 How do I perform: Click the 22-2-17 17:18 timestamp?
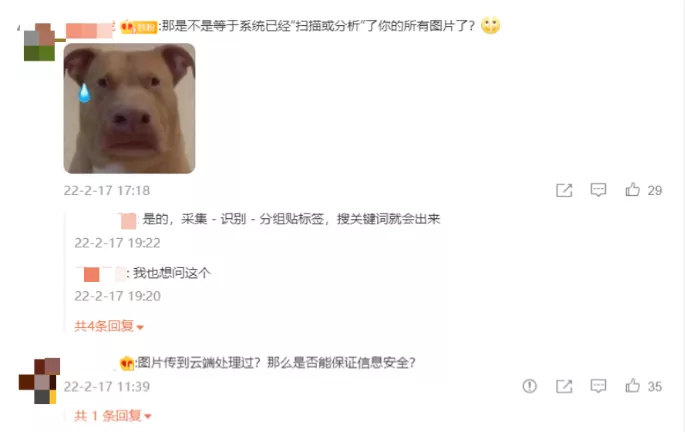(107, 190)
